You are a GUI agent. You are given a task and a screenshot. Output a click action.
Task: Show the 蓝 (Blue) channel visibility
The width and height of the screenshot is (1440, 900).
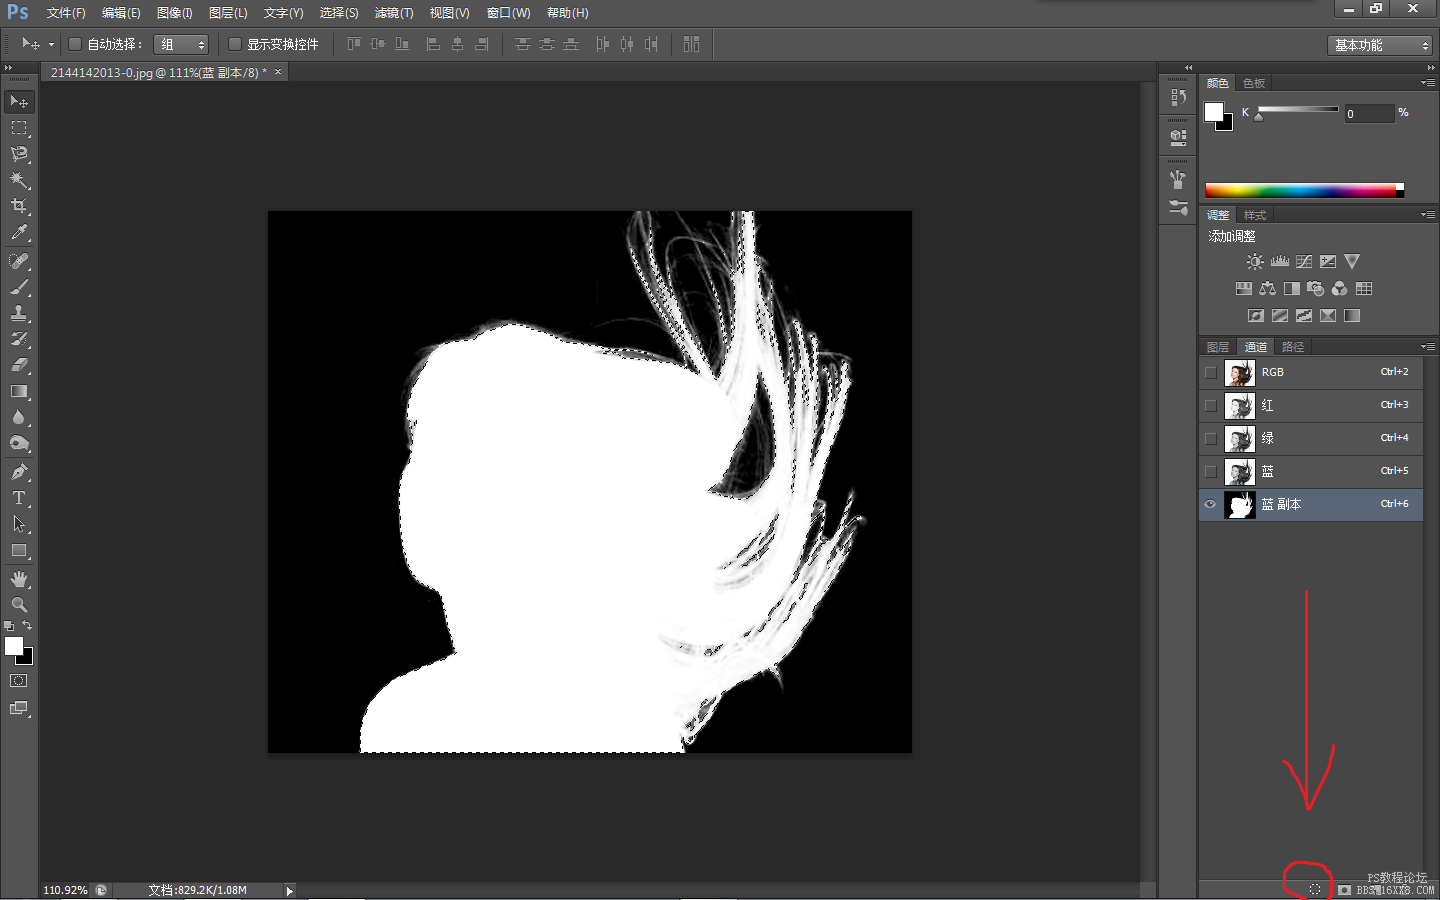click(1211, 472)
